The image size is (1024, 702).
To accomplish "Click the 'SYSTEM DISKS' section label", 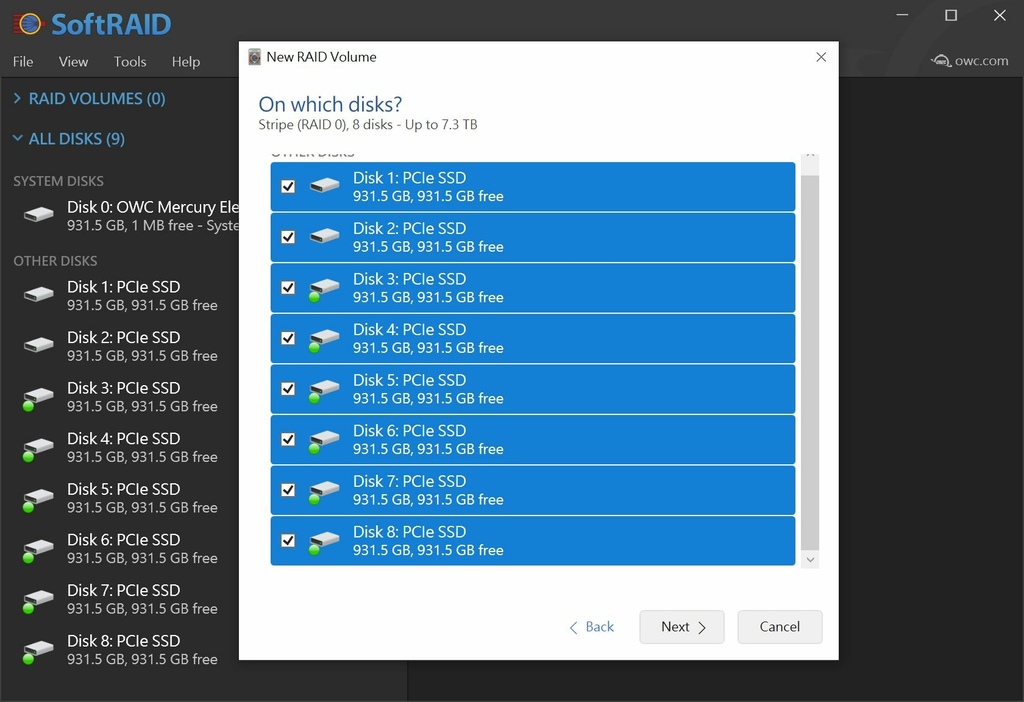I will coord(58,181).
